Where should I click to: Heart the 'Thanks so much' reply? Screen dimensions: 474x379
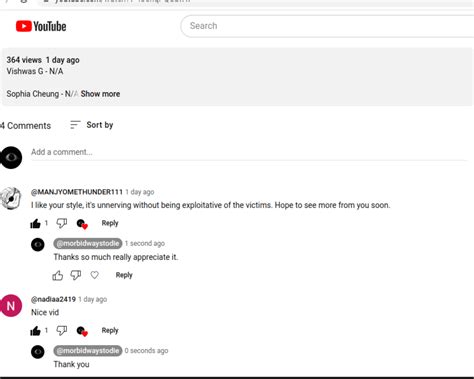(x=95, y=275)
